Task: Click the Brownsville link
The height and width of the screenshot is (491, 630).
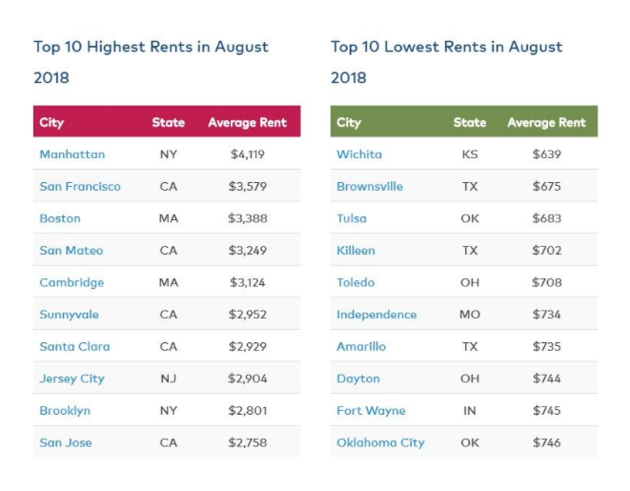Action: tap(371, 186)
